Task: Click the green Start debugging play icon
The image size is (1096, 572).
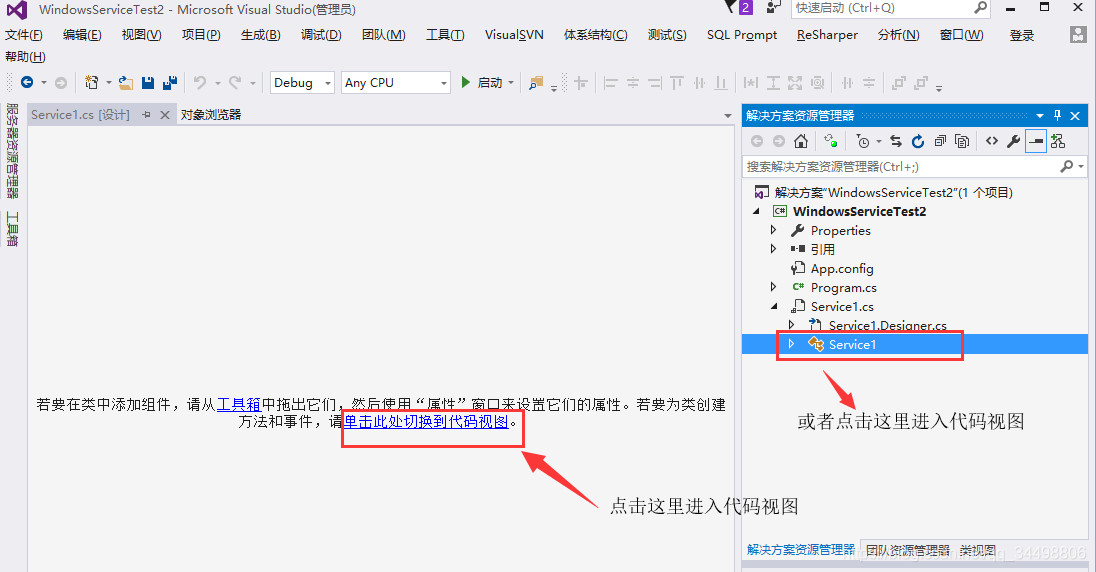Action: 466,83
